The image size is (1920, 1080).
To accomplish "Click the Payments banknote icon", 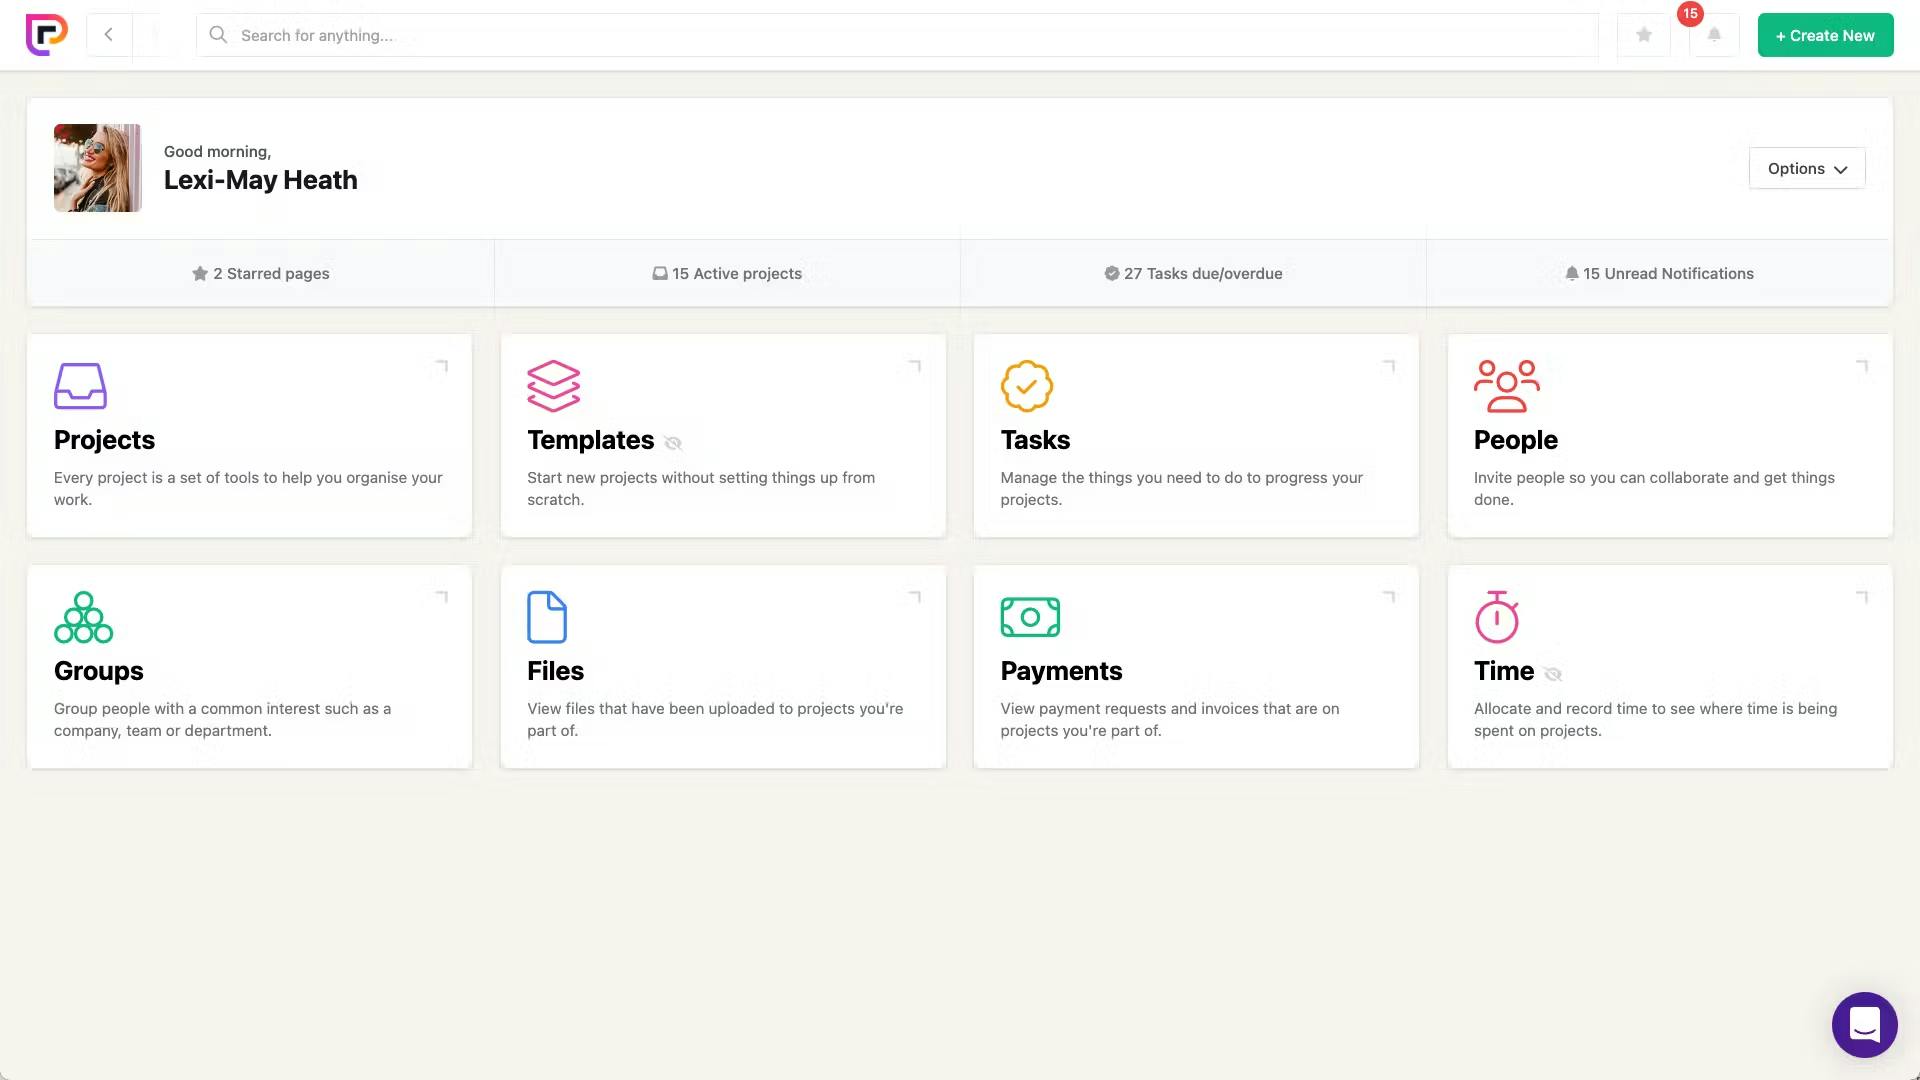I will 1030,617.
